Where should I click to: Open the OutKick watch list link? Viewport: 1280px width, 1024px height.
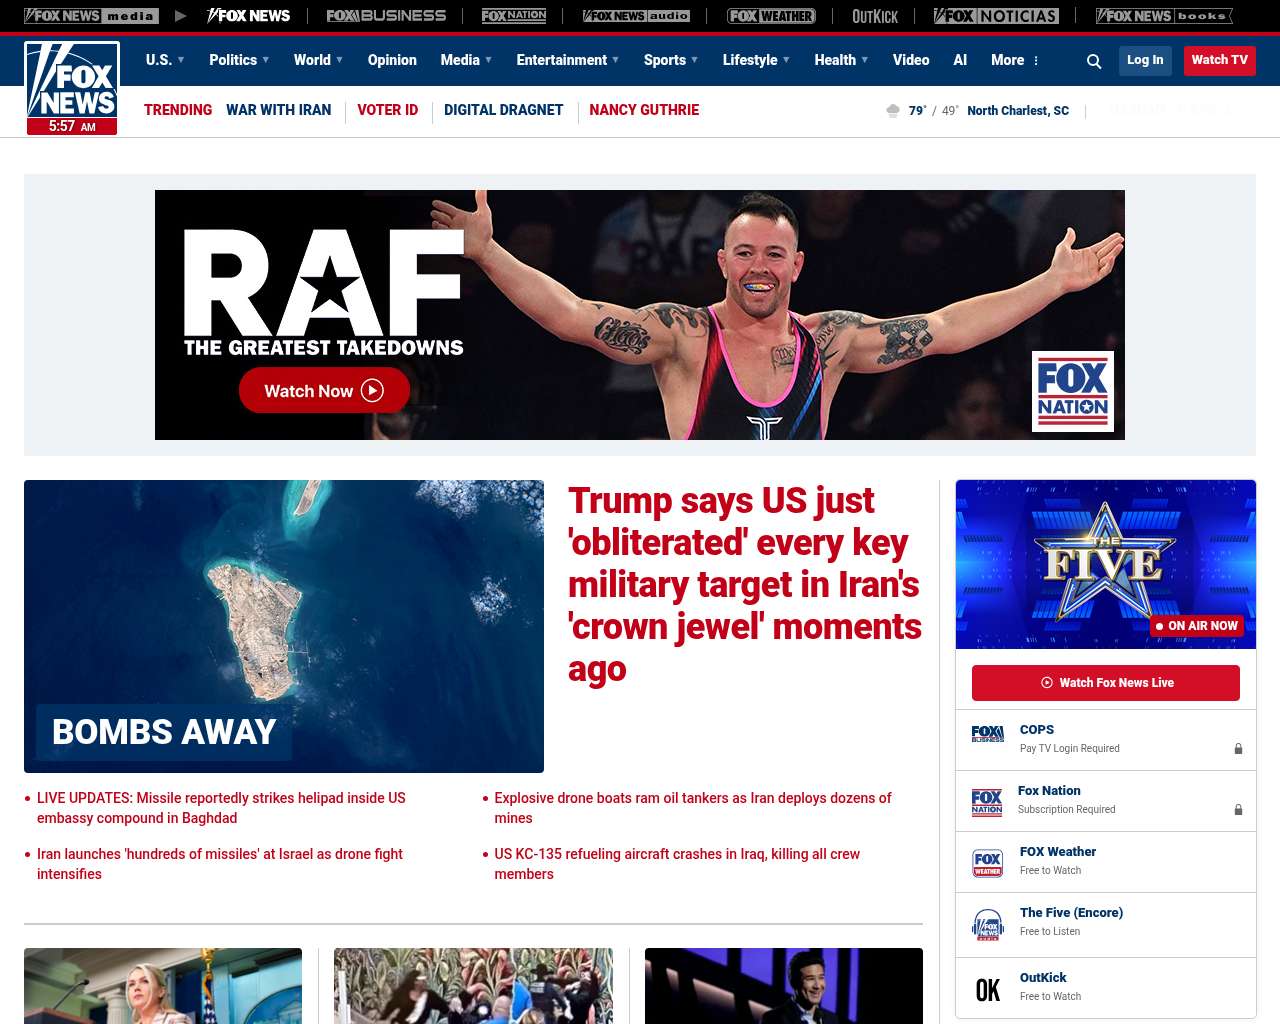click(x=1043, y=978)
